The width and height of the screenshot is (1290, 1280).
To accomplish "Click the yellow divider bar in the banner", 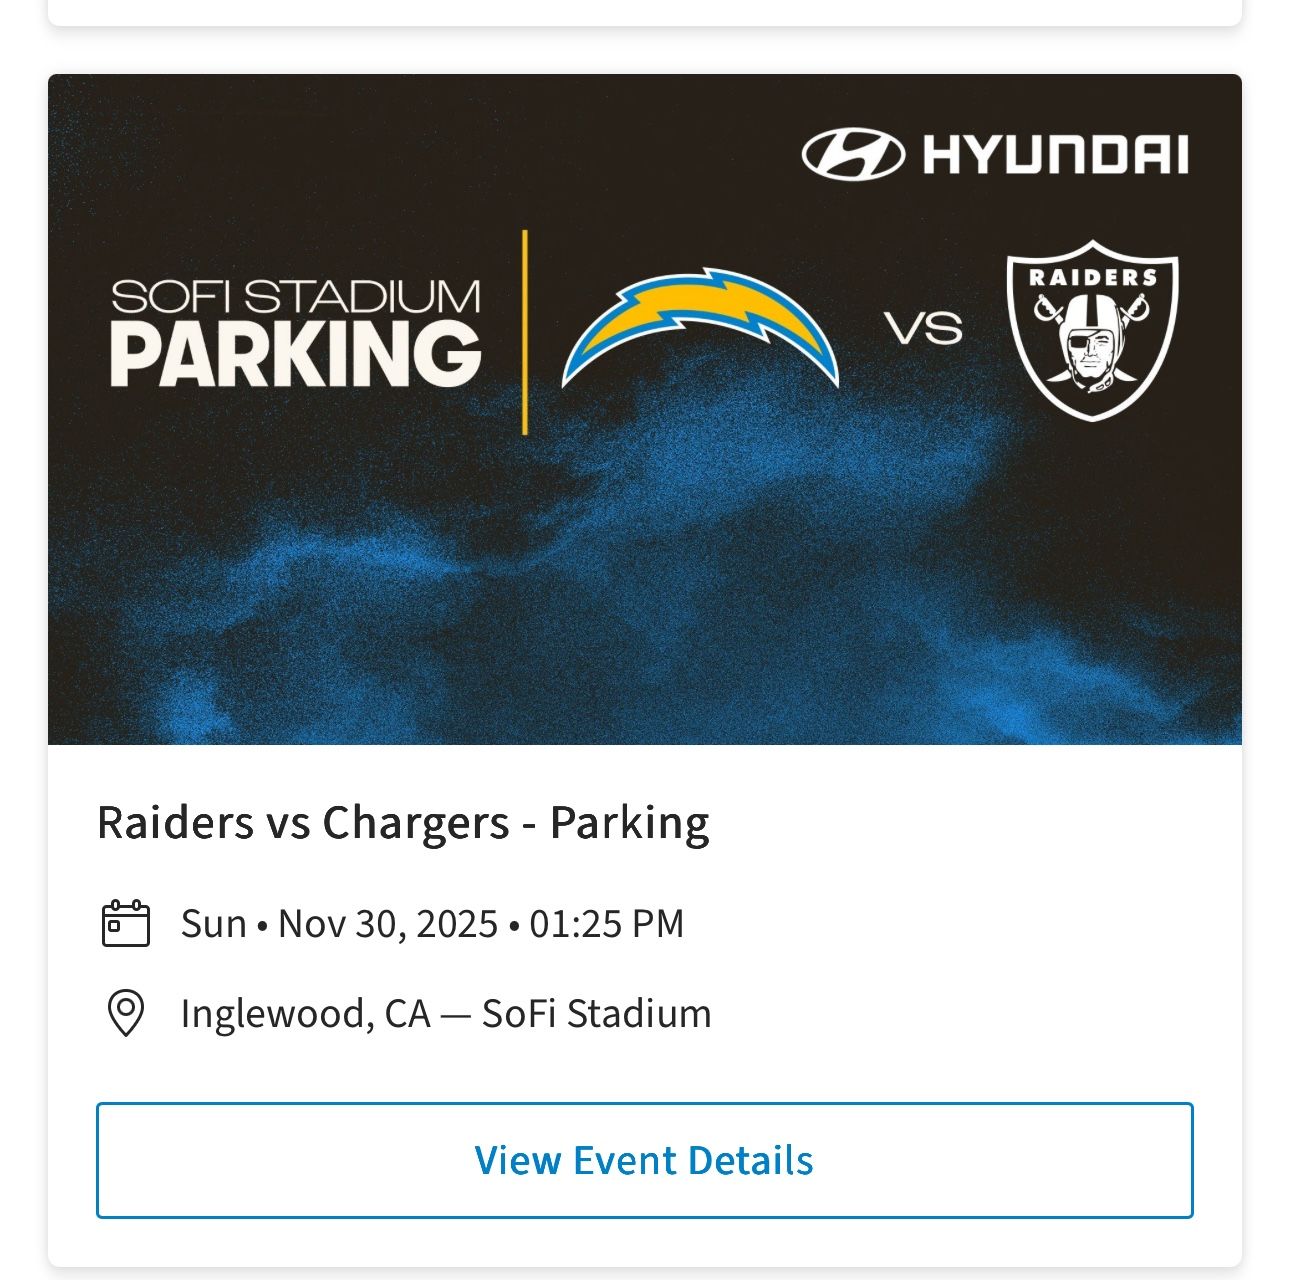I will click(x=524, y=330).
